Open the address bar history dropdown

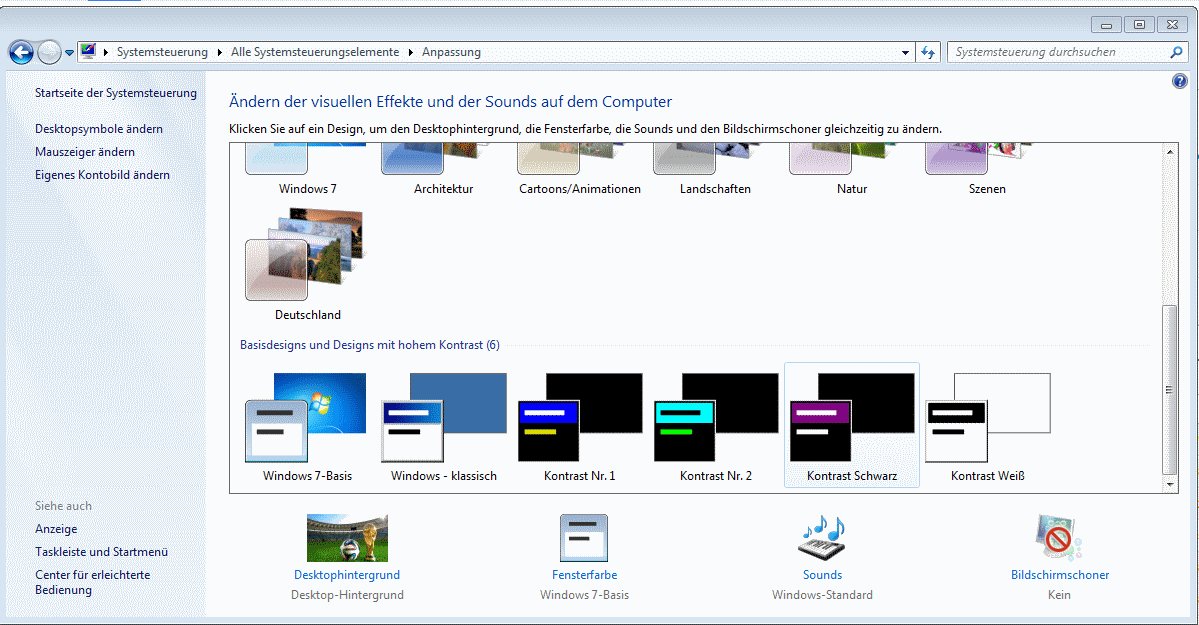point(905,52)
